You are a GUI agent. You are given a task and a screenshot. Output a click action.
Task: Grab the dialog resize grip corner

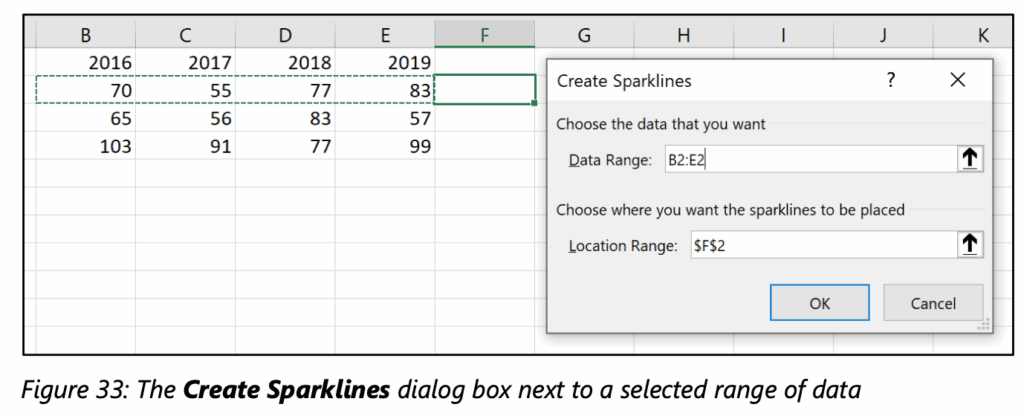pos(985,325)
